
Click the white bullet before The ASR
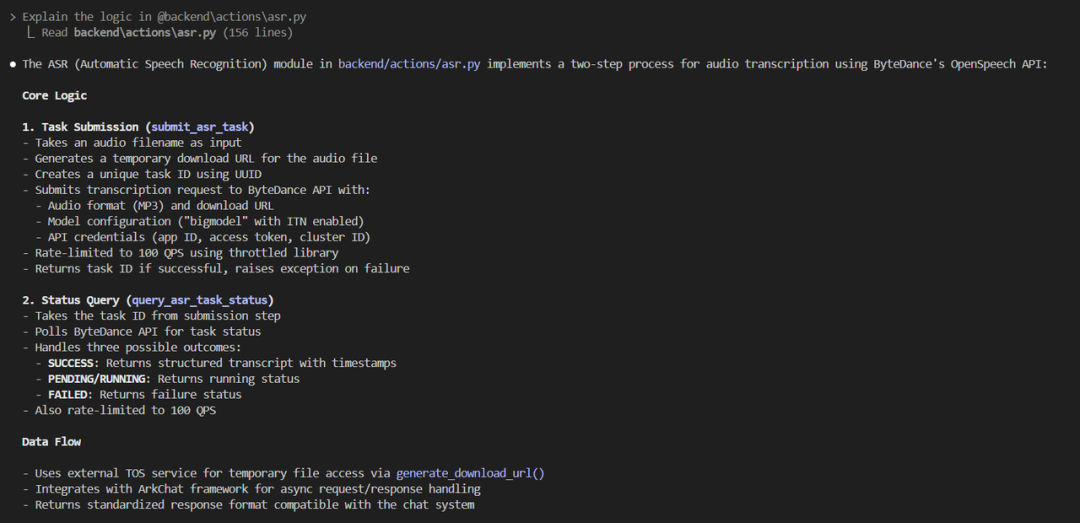pos(12,64)
